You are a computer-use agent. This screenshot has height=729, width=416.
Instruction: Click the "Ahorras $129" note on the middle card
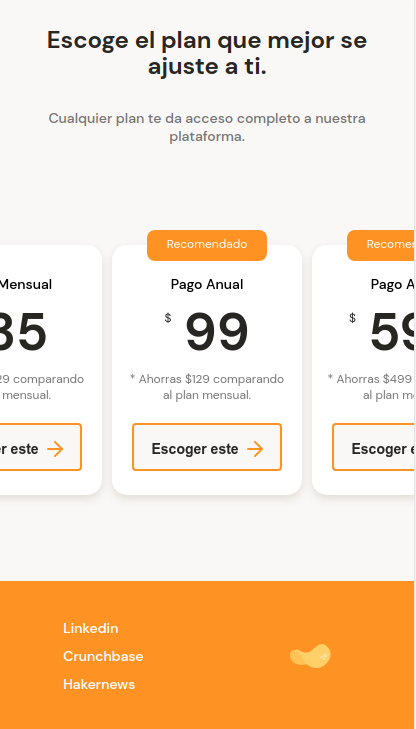pos(207,387)
